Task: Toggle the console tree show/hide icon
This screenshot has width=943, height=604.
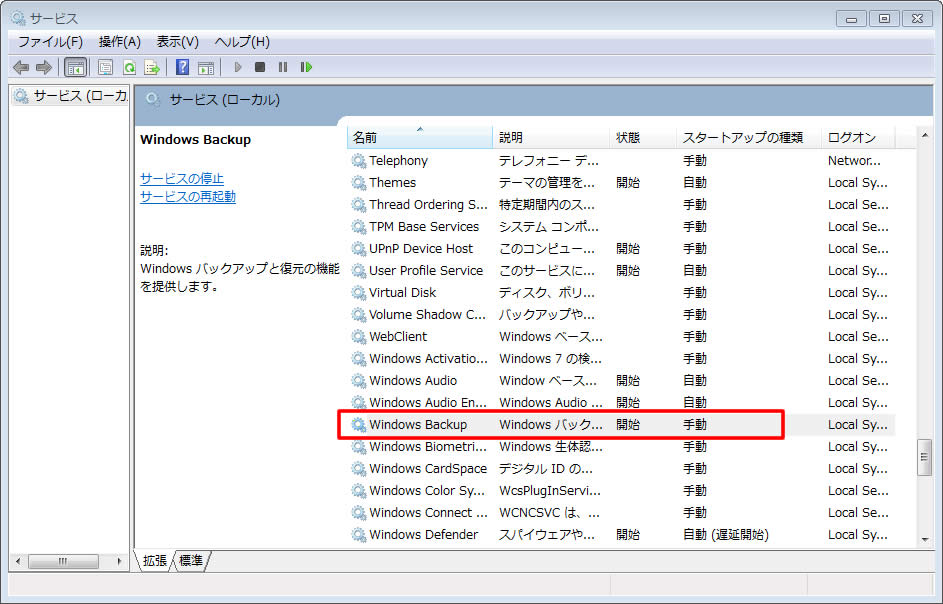Action: pyautogui.click(x=76, y=67)
